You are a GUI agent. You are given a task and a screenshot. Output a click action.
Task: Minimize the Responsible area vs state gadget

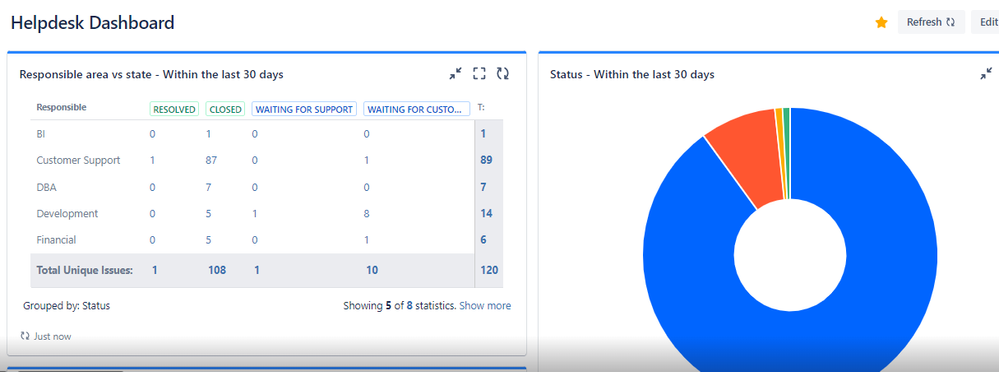click(455, 74)
